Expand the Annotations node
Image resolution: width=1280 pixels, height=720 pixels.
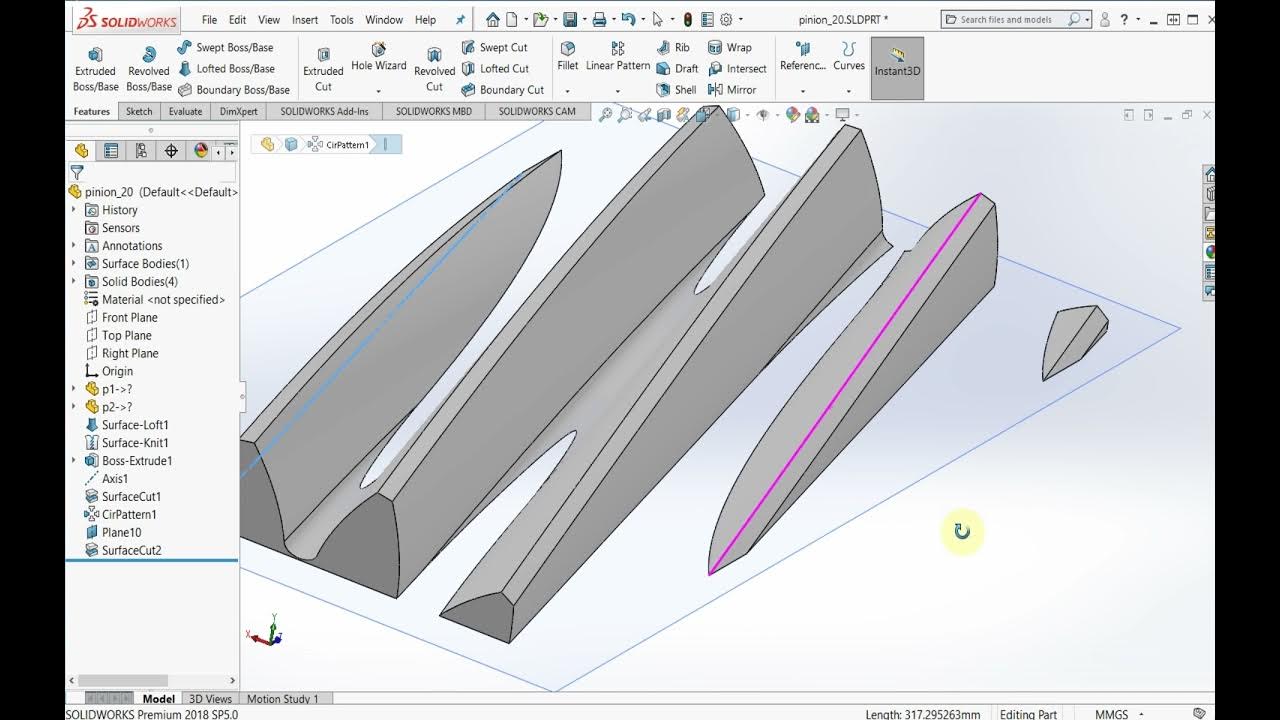[x=74, y=246]
